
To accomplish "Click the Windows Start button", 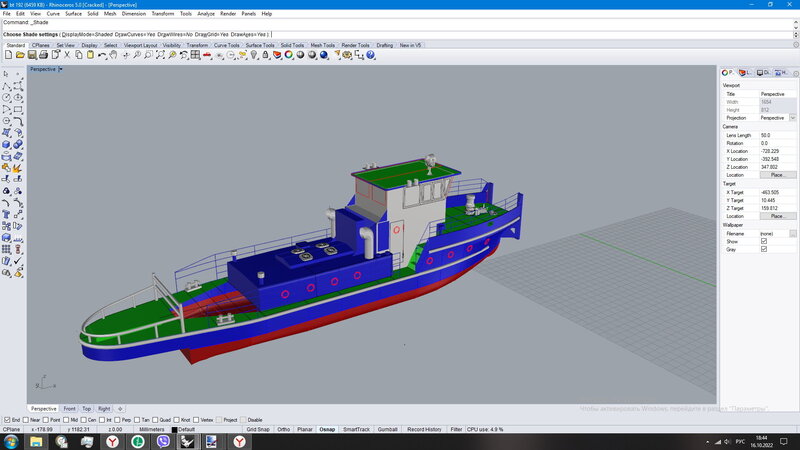I will [11, 441].
